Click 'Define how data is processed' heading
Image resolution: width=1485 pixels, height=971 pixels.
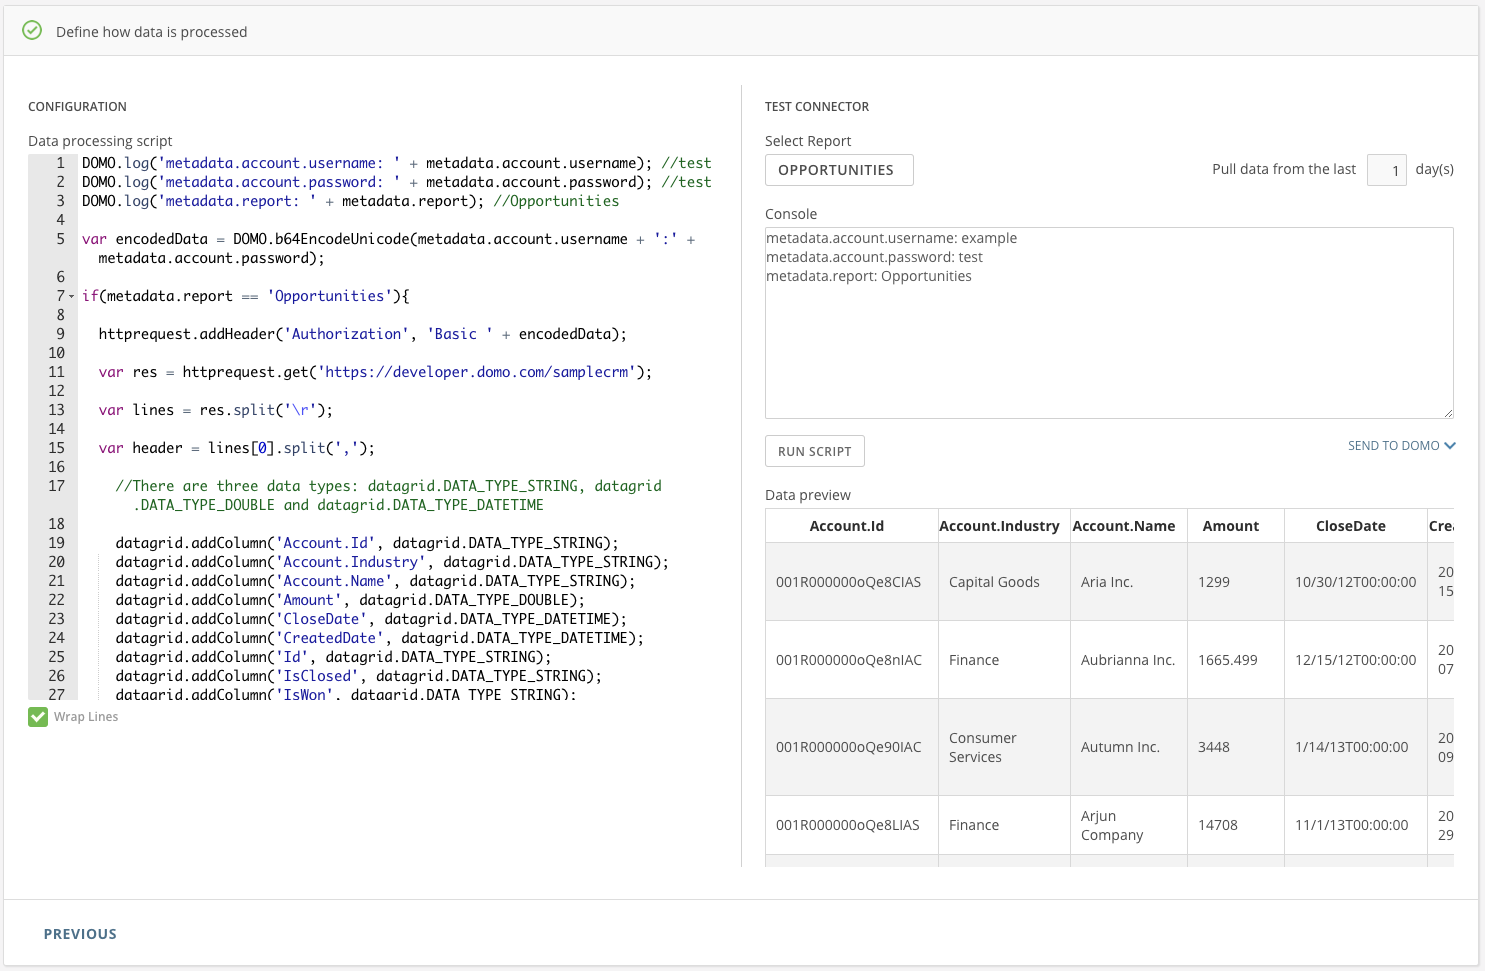pos(151,32)
